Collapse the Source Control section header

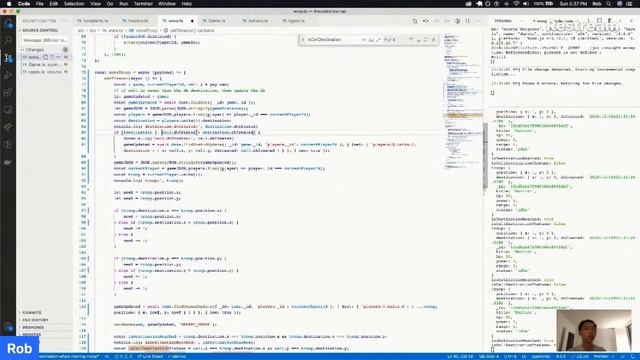(39, 30)
